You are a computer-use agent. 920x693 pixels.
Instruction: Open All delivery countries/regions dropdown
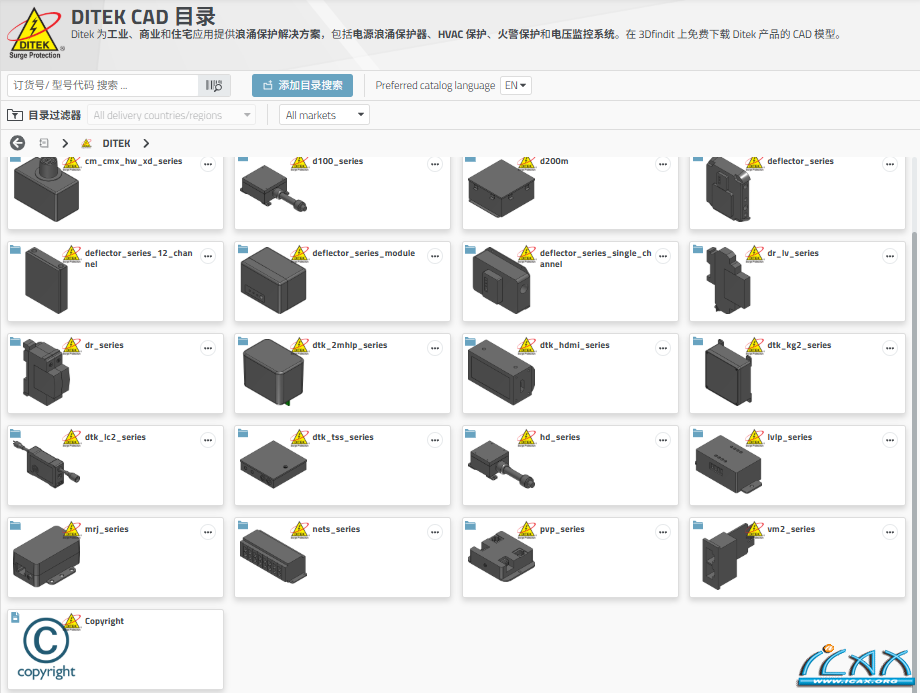171,115
